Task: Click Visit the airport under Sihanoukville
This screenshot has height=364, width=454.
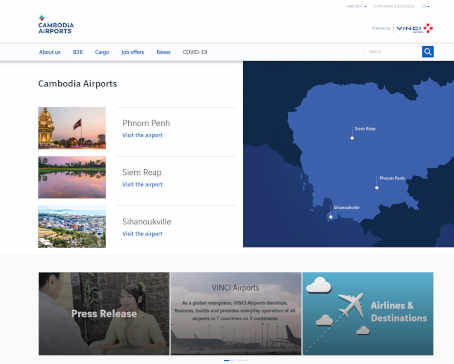Action: 142,234
